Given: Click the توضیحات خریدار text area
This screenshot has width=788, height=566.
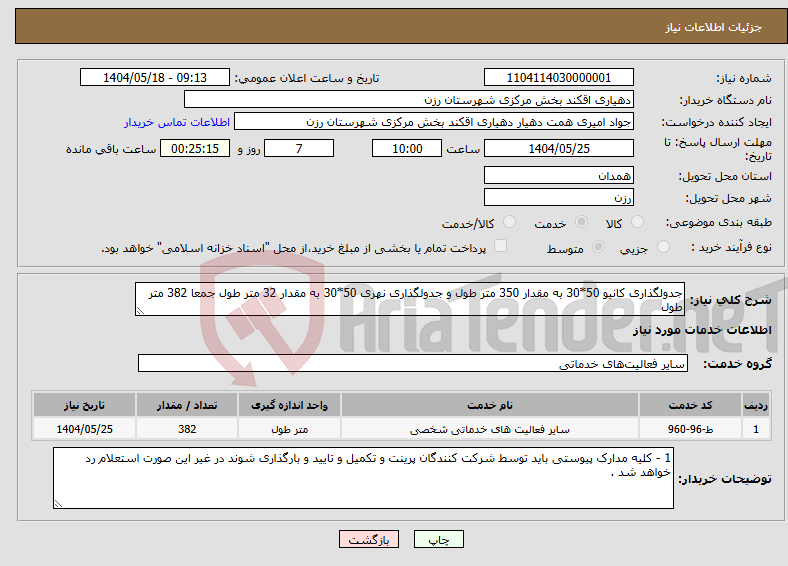Looking at the screenshot, I should click(363, 478).
